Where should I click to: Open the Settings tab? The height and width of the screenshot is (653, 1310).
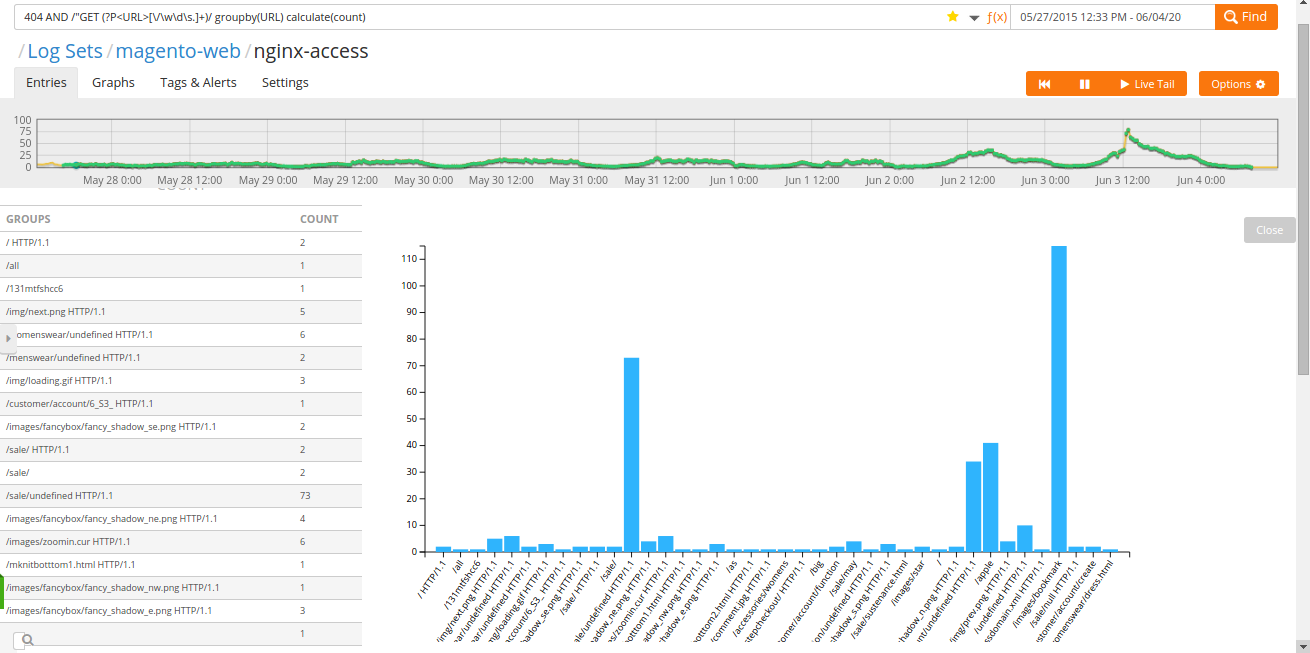(x=285, y=83)
